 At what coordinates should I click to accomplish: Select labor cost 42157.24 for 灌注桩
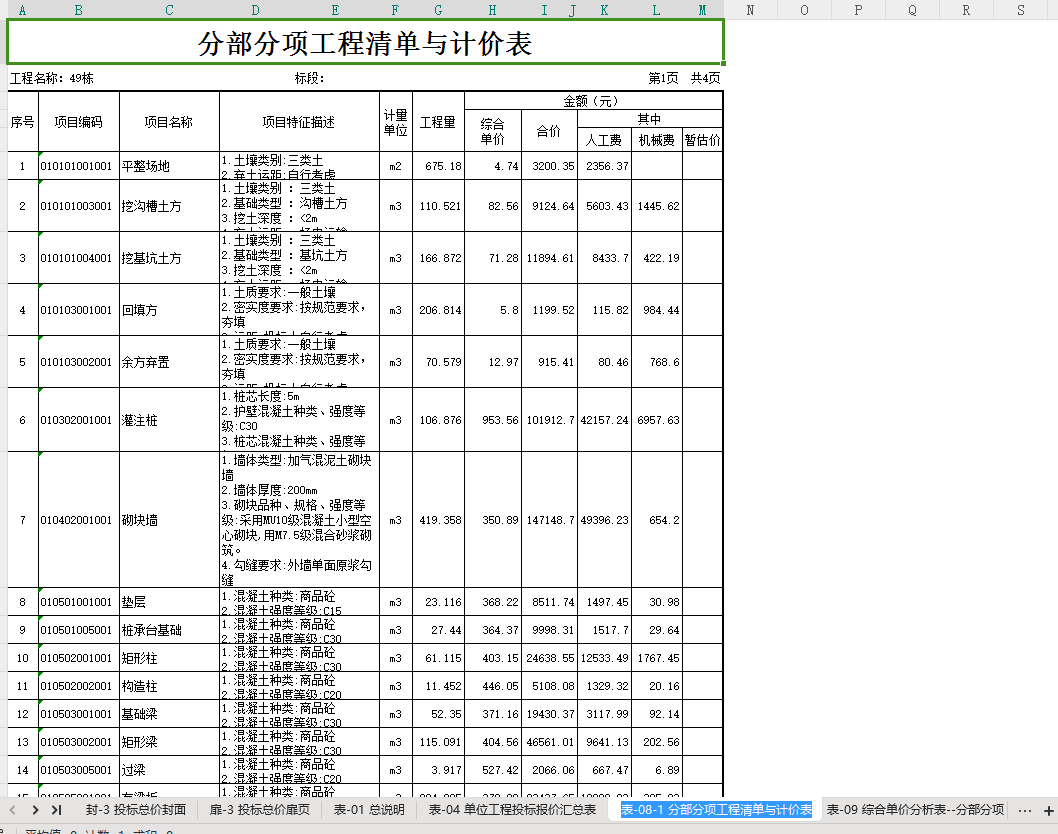(x=605, y=420)
